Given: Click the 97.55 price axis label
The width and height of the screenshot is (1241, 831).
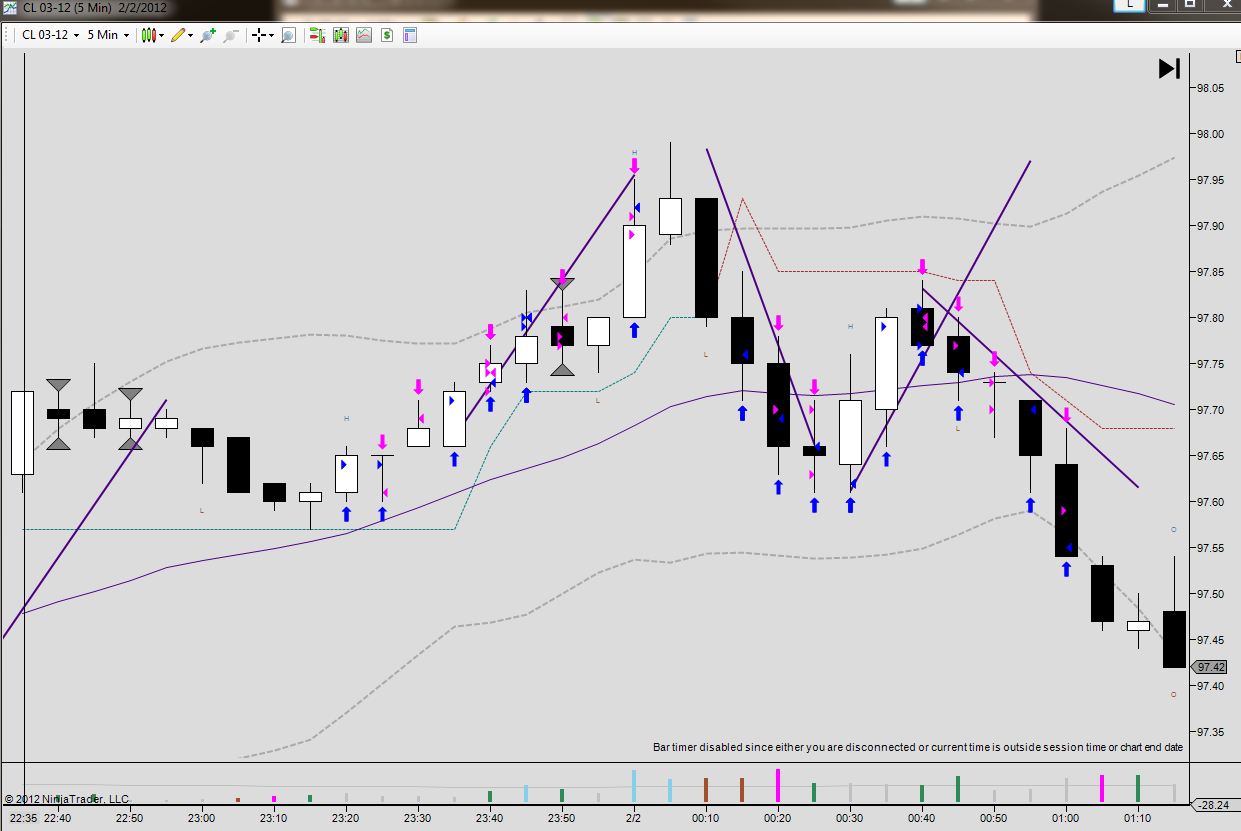Looking at the screenshot, I should tap(1210, 548).
